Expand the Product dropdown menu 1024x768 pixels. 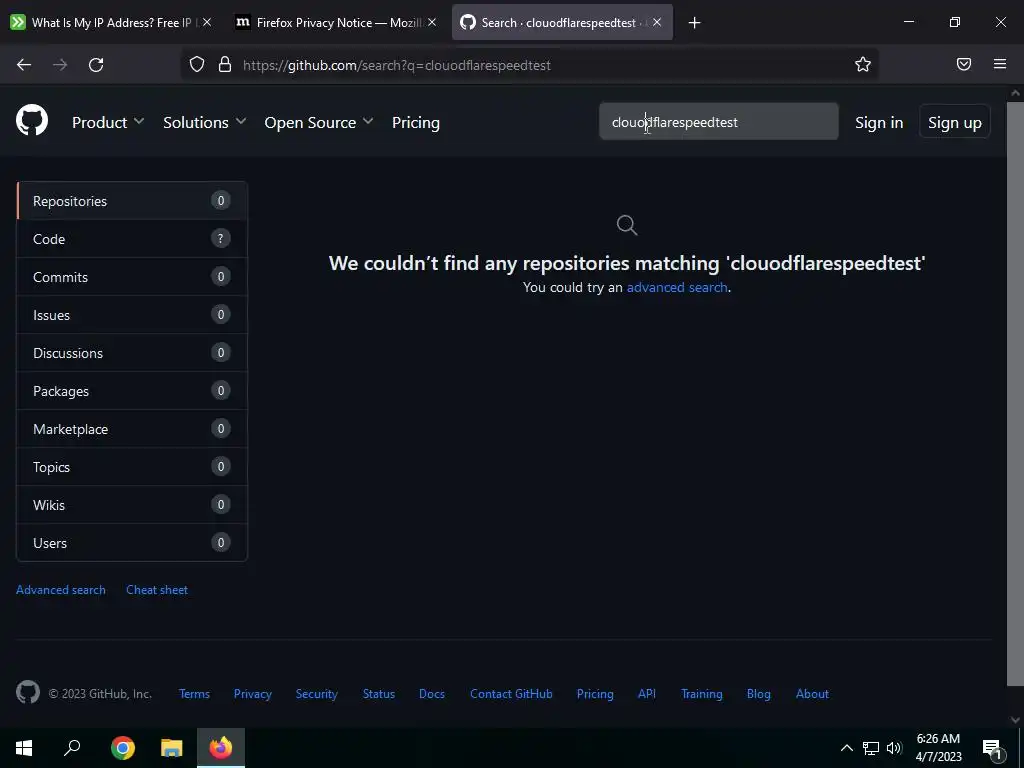[x=108, y=122]
